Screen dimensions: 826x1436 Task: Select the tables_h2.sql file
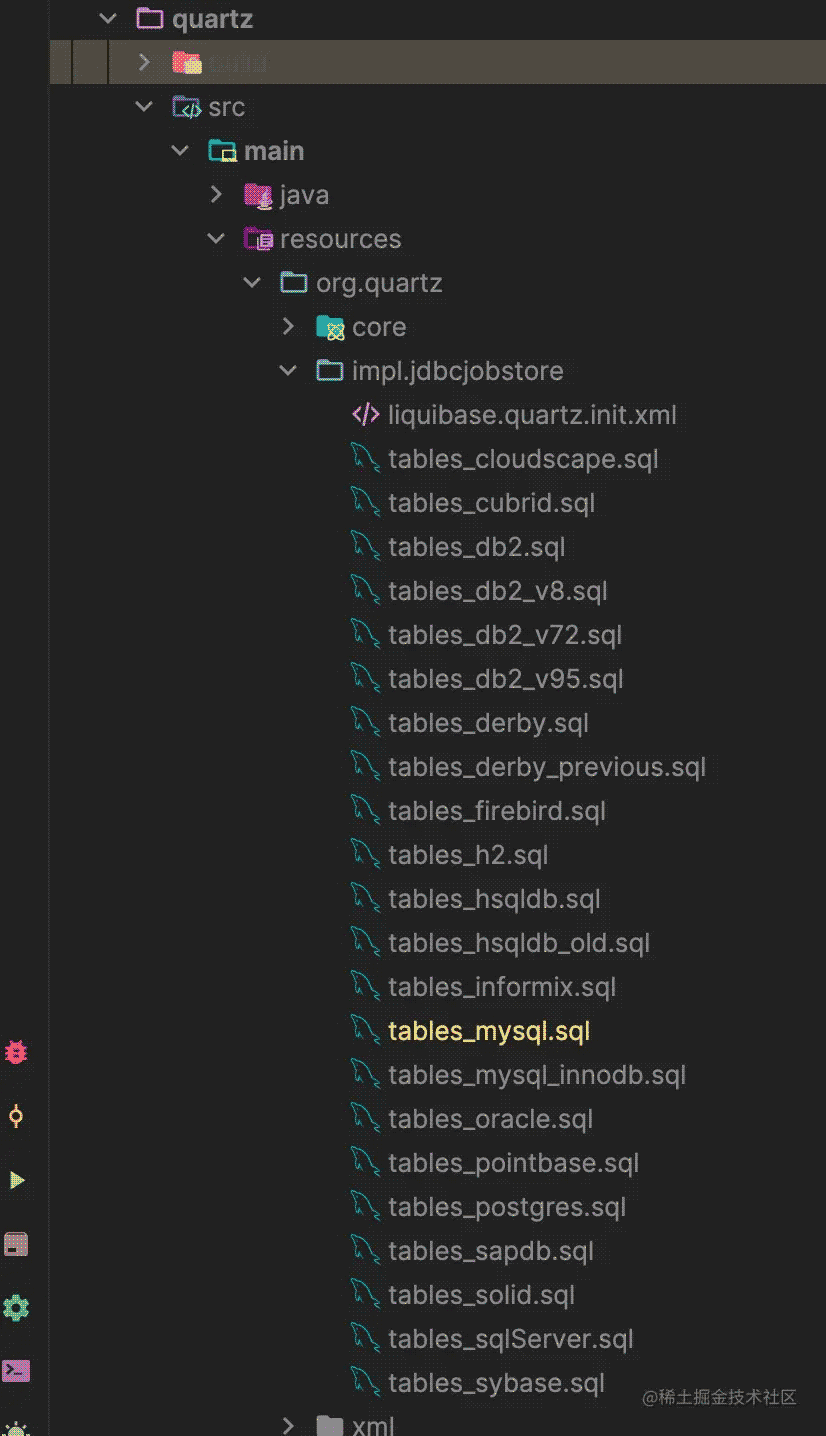468,855
